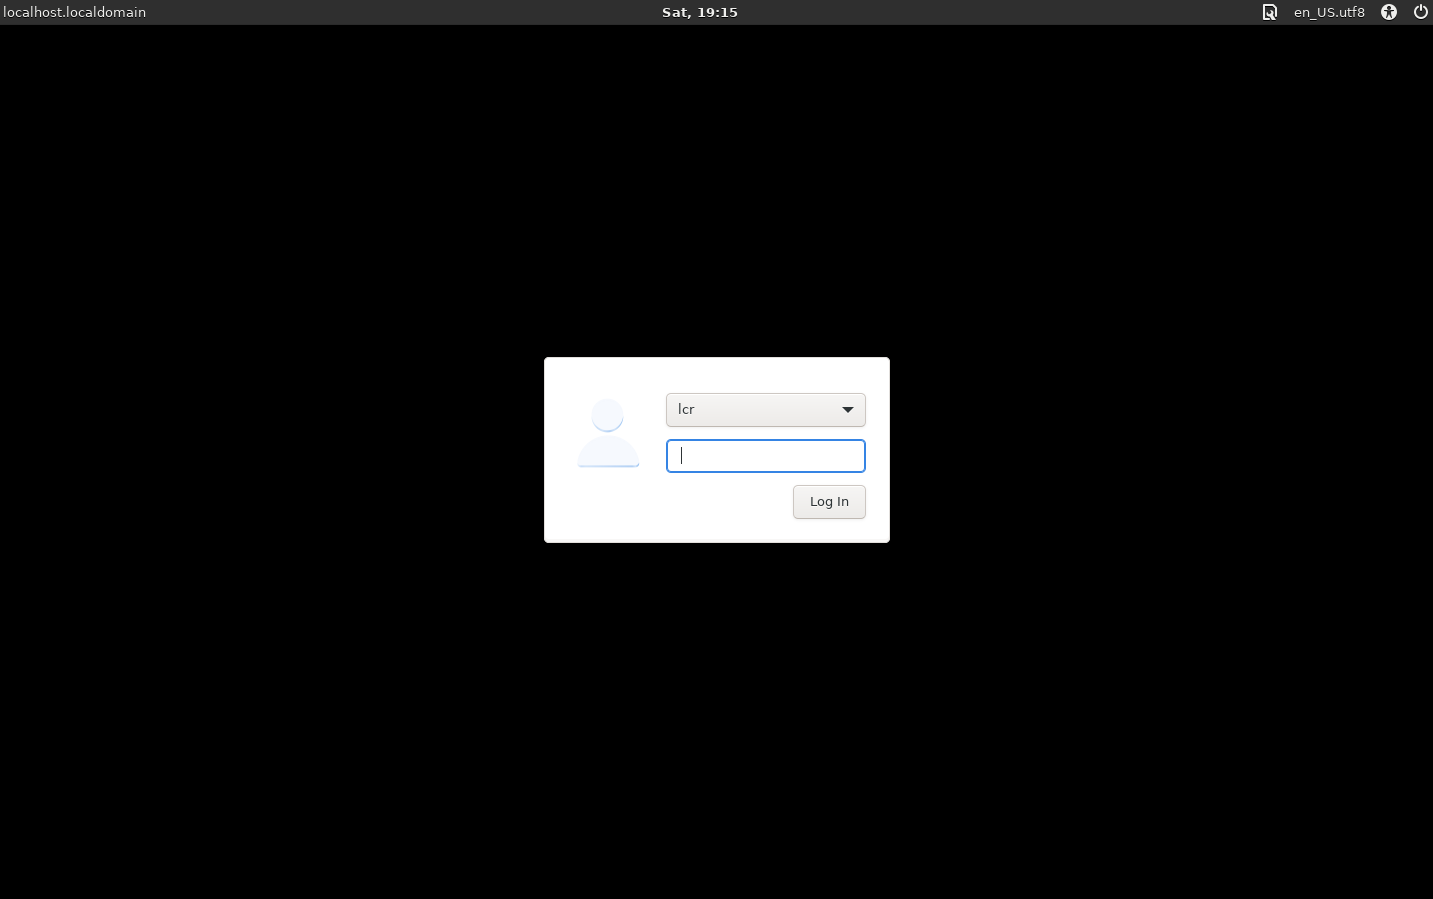Click the date and time in top bar
Screen dimensions: 1433x899
[x=699, y=12]
